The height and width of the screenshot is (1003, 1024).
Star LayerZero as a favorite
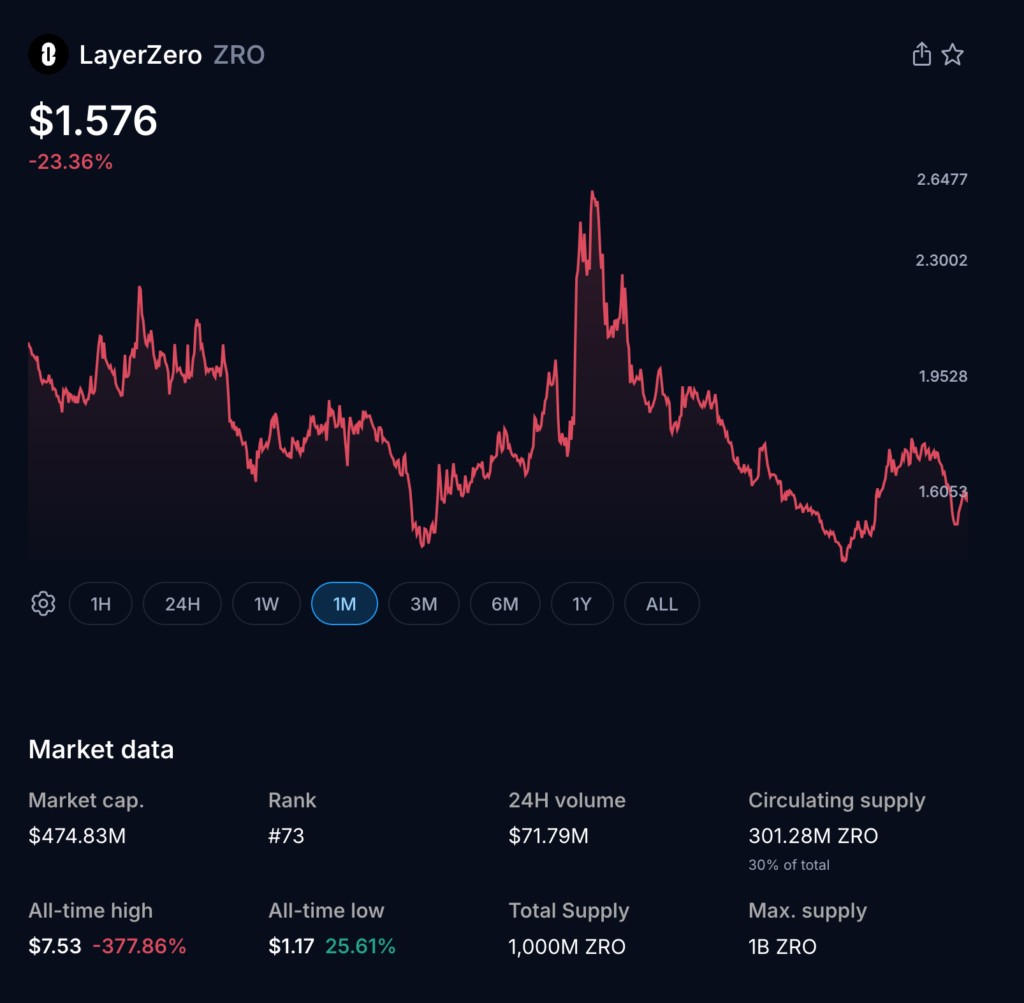click(953, 54)
